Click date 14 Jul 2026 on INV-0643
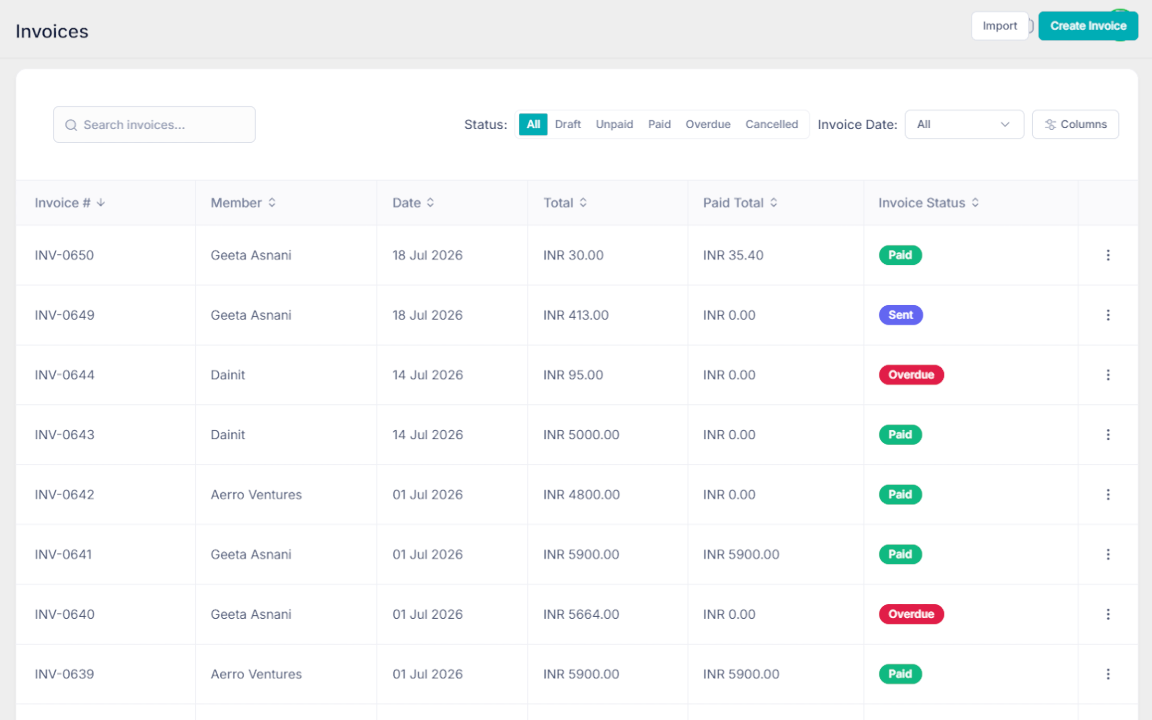Screen dimensions: 1152x720 point(428,435)
